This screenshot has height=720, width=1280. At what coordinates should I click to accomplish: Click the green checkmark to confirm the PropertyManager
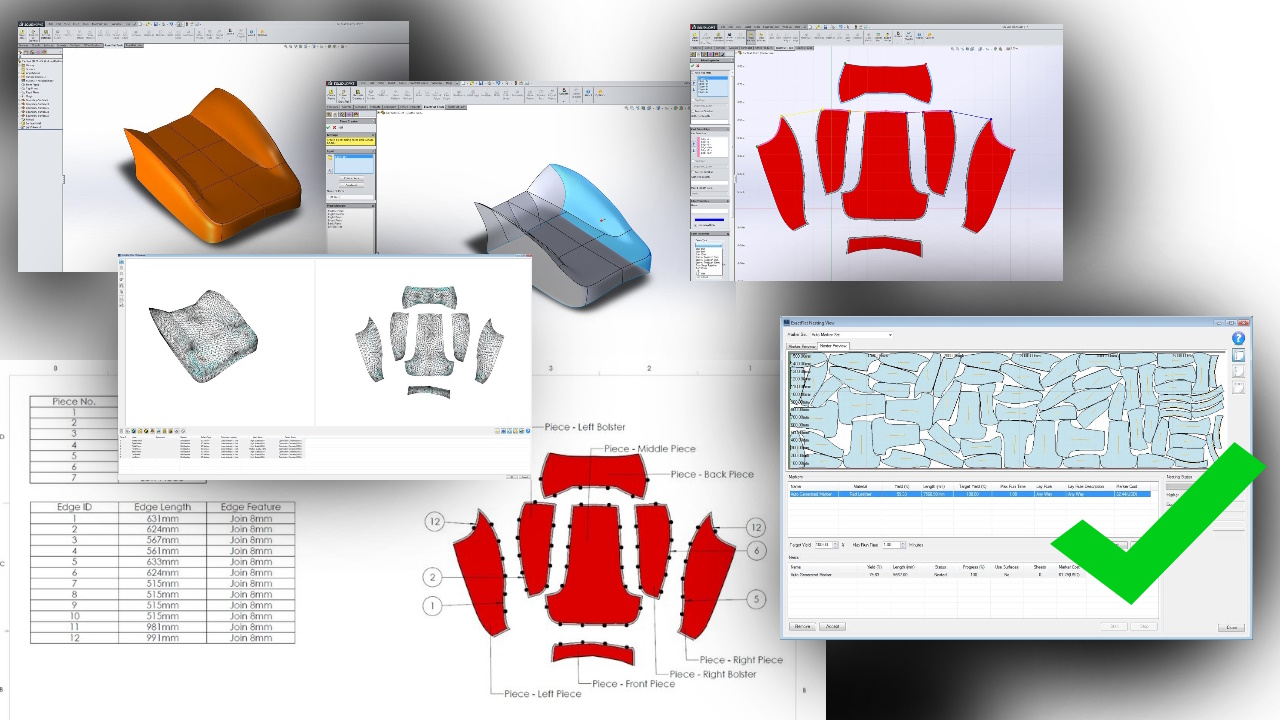pyautogui.click(x=327, y=126)
